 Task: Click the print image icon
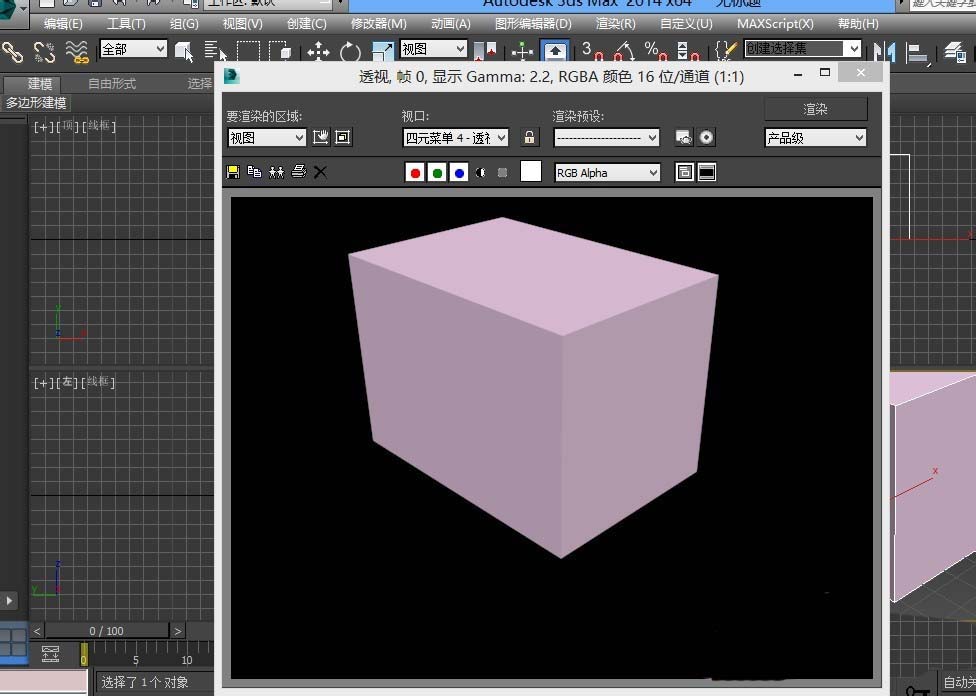(298, 172)
